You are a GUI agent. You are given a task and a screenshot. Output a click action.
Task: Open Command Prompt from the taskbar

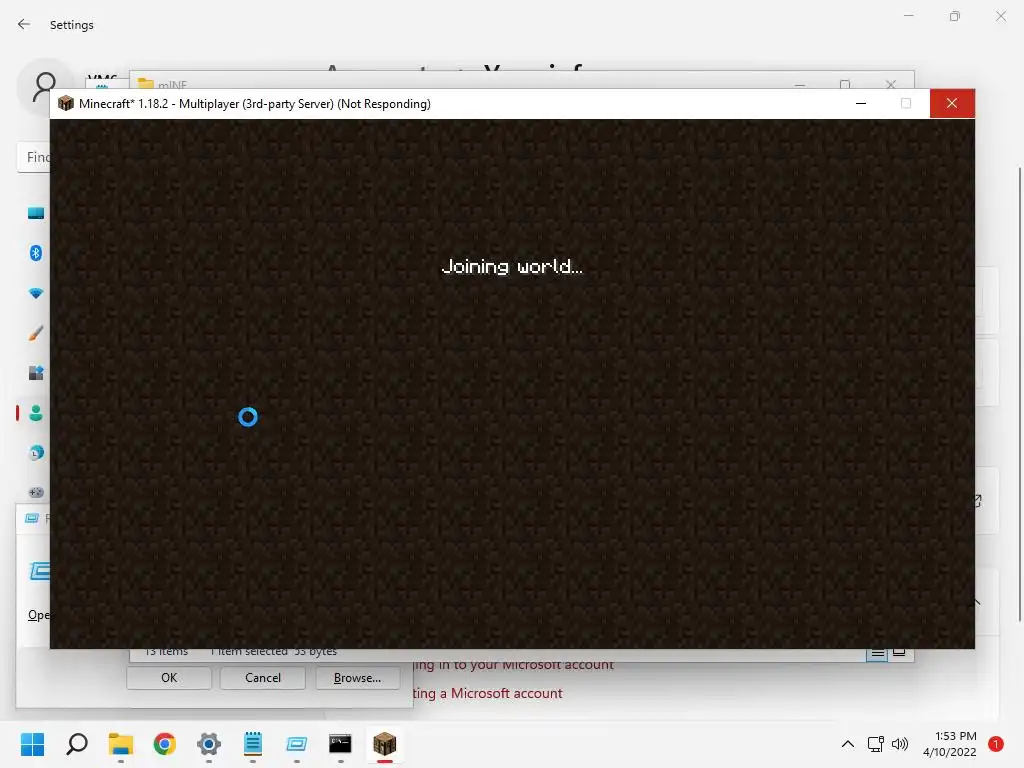click(x=340, y=744)
